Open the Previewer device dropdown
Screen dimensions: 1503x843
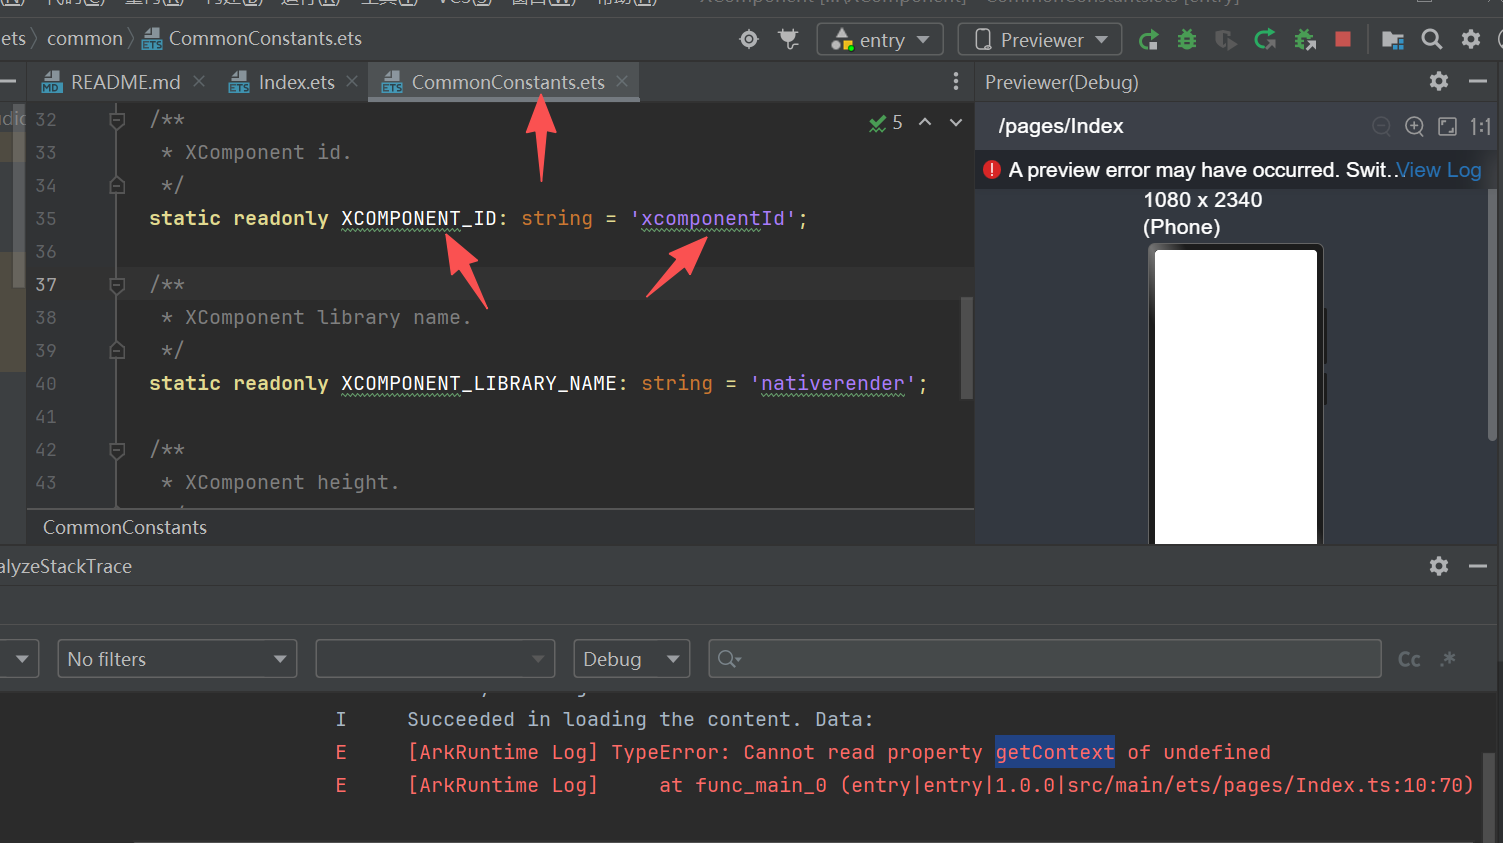[1040, 40]
